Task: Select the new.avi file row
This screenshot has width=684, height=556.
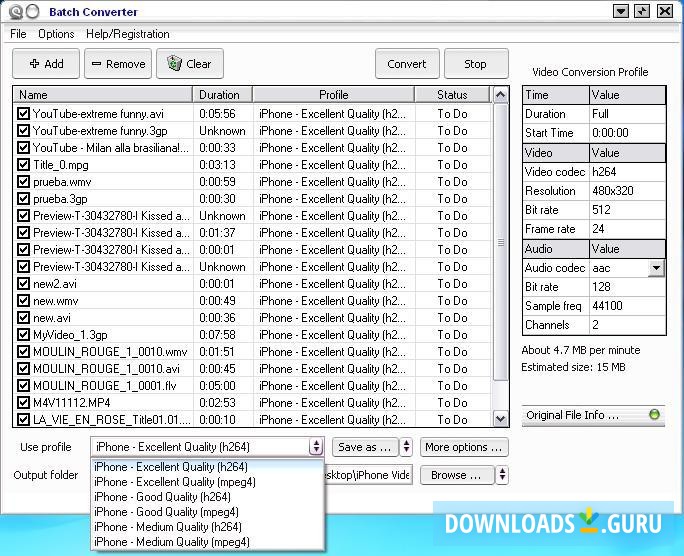Action: (x=253, y=318)
